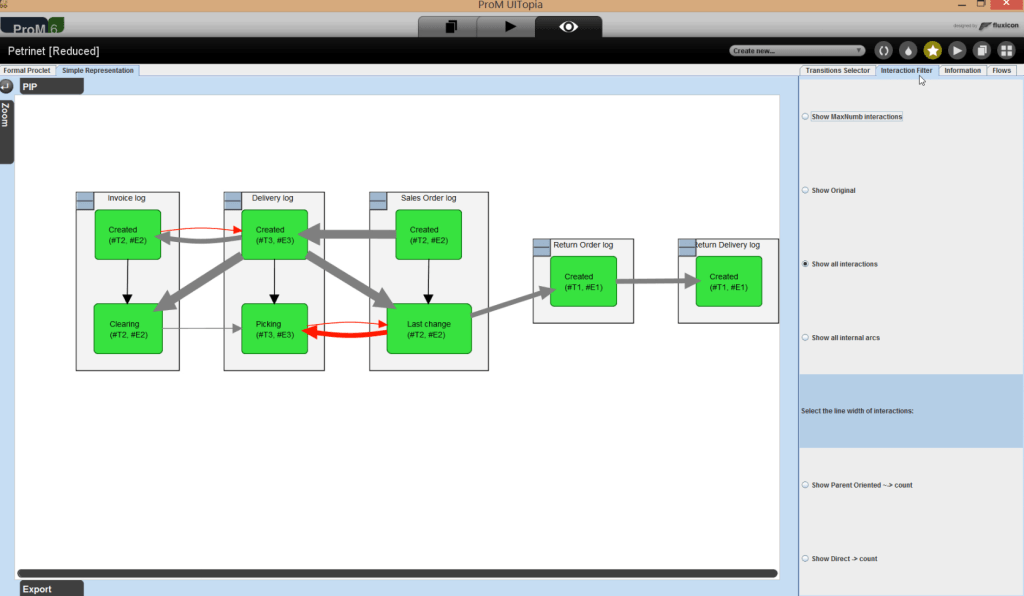Viewport: 1024px width, 596px height.
Task: Collapse the Sales Order log proclet box
Action: (x=378, y=200)
